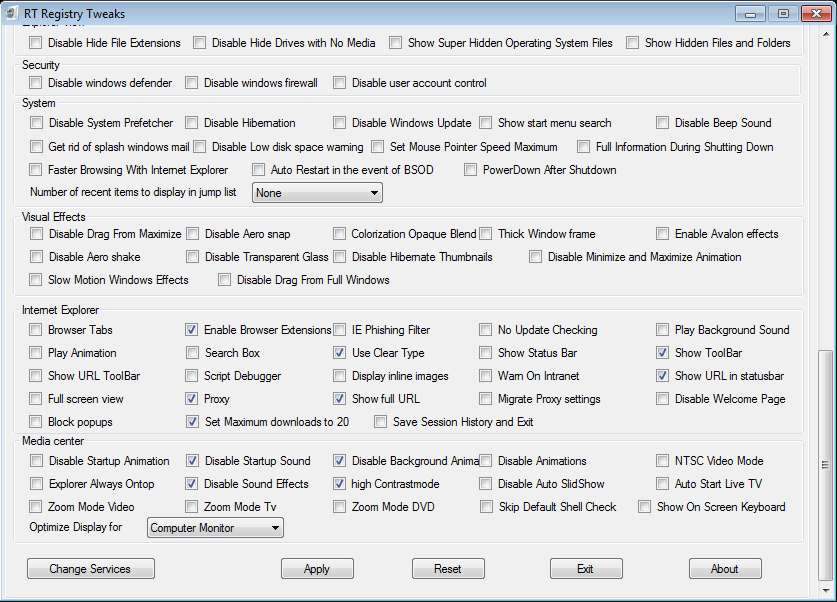This screenshot has width=837, height=602.
Task: Check Disable Transparent Glass
Action: tap(193, 257)
